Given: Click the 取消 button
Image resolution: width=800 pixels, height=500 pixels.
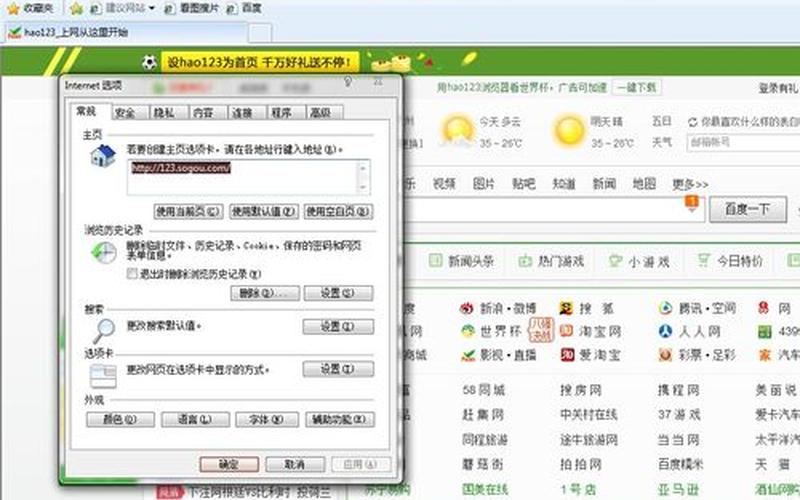Looking at the screenshot, I should point(295,464).
